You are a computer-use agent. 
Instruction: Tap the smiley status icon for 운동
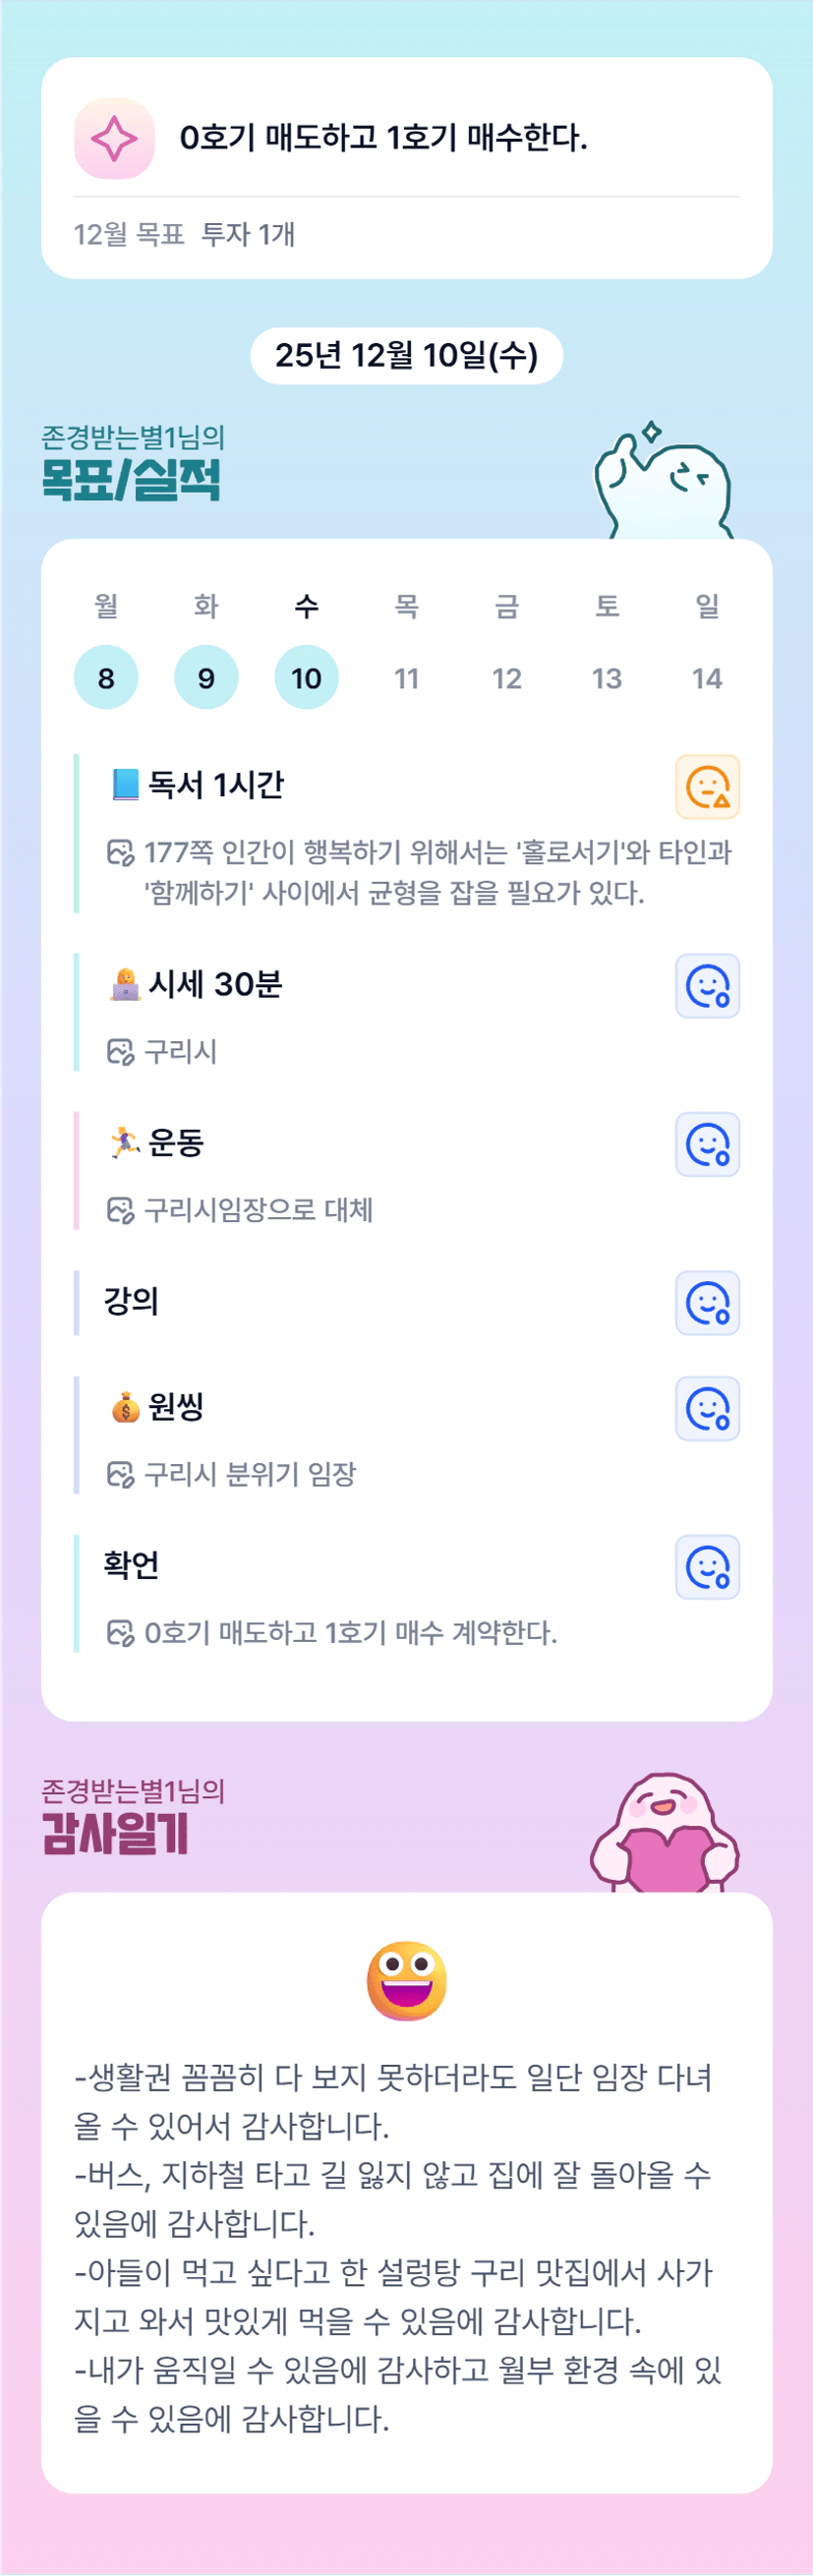707,1144
